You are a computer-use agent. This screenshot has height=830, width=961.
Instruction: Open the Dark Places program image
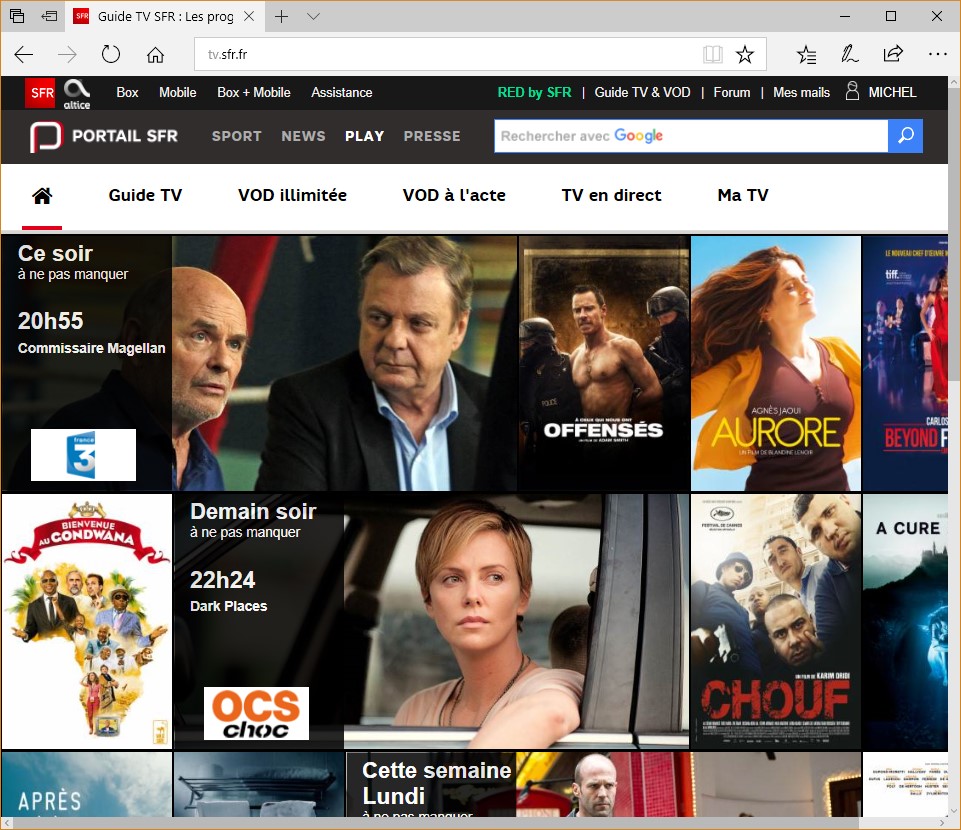click(x=516, y=622)
